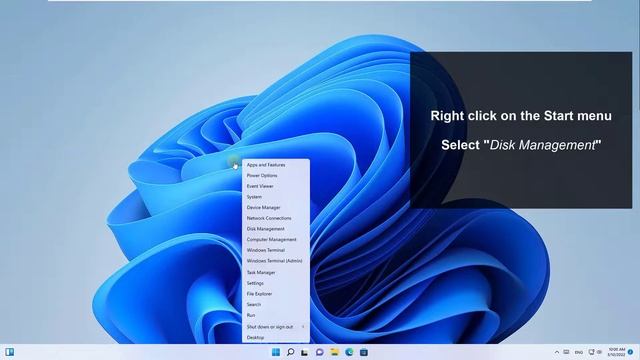Show hidden tray icons chevron
Viewport: 640px width, 360px height.
[x=557, y=352]
